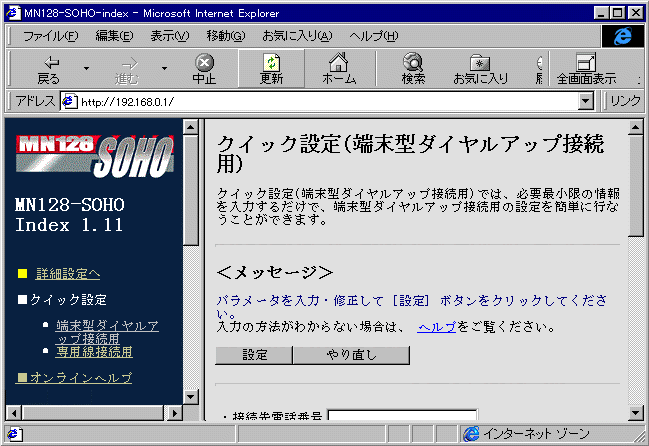Viewport: 649px width, 446px height.
Task: Open 端末型ダイヤルアップ接続用 link in sidebar
Action: (107, 332)
